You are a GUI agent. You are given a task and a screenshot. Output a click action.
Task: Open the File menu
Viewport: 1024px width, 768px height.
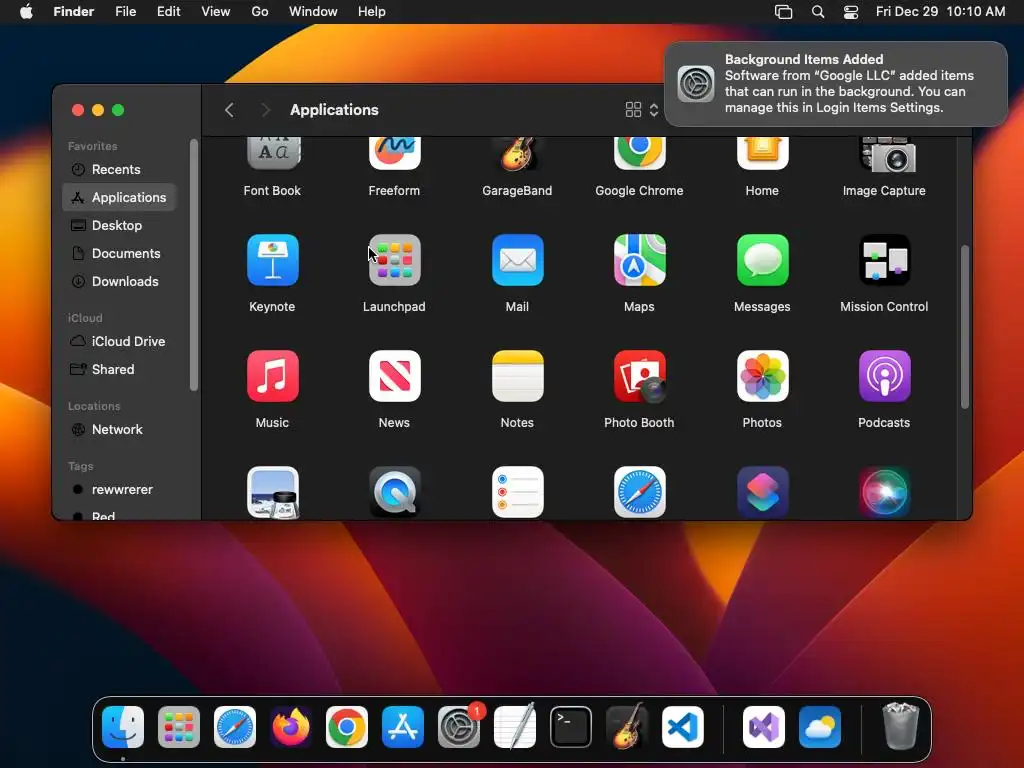click(x=125, y=12)
